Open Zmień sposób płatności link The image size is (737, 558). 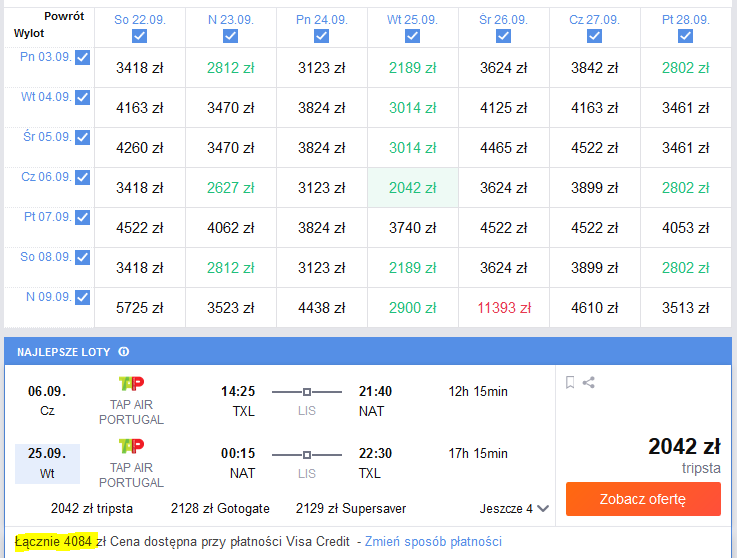pos(433,542)
